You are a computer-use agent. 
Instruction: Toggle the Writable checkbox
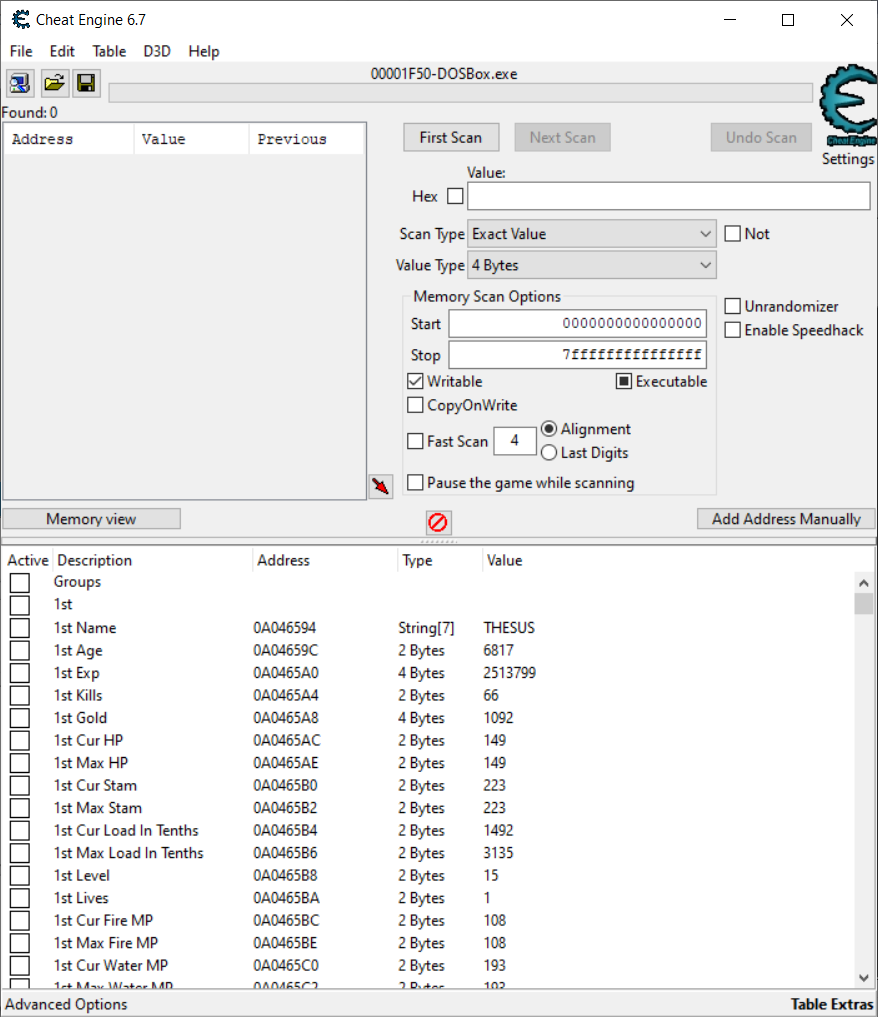pos(416,382)
